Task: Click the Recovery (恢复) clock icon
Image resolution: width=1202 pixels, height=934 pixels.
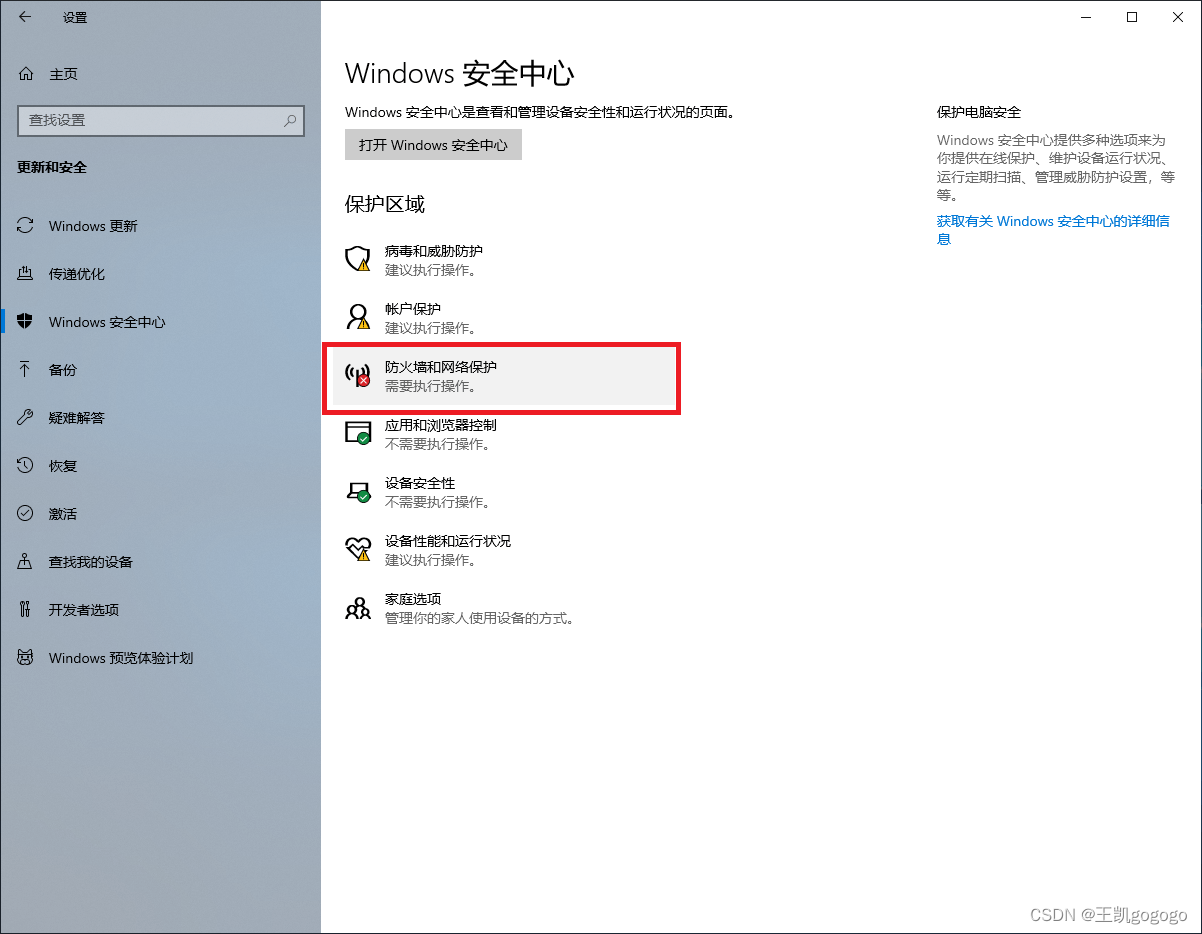Action: 26,466
